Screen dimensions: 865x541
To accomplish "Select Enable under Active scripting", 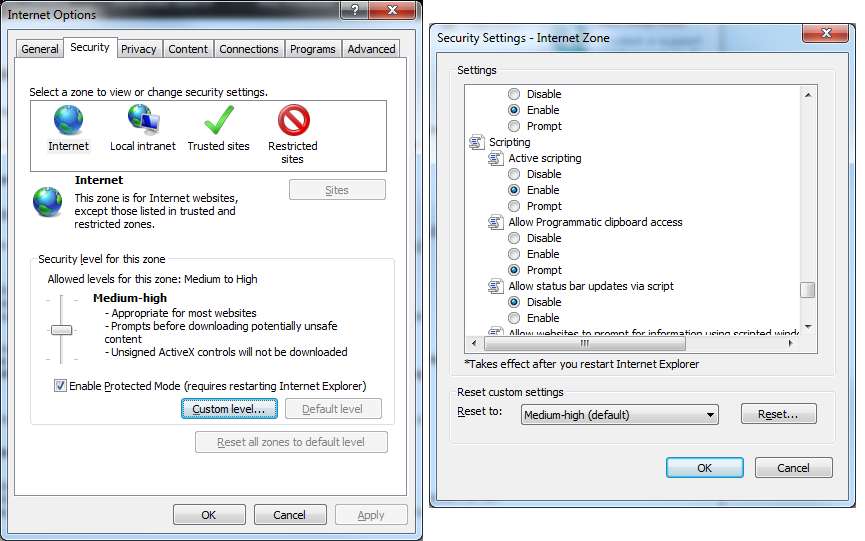I will [514, 190].
